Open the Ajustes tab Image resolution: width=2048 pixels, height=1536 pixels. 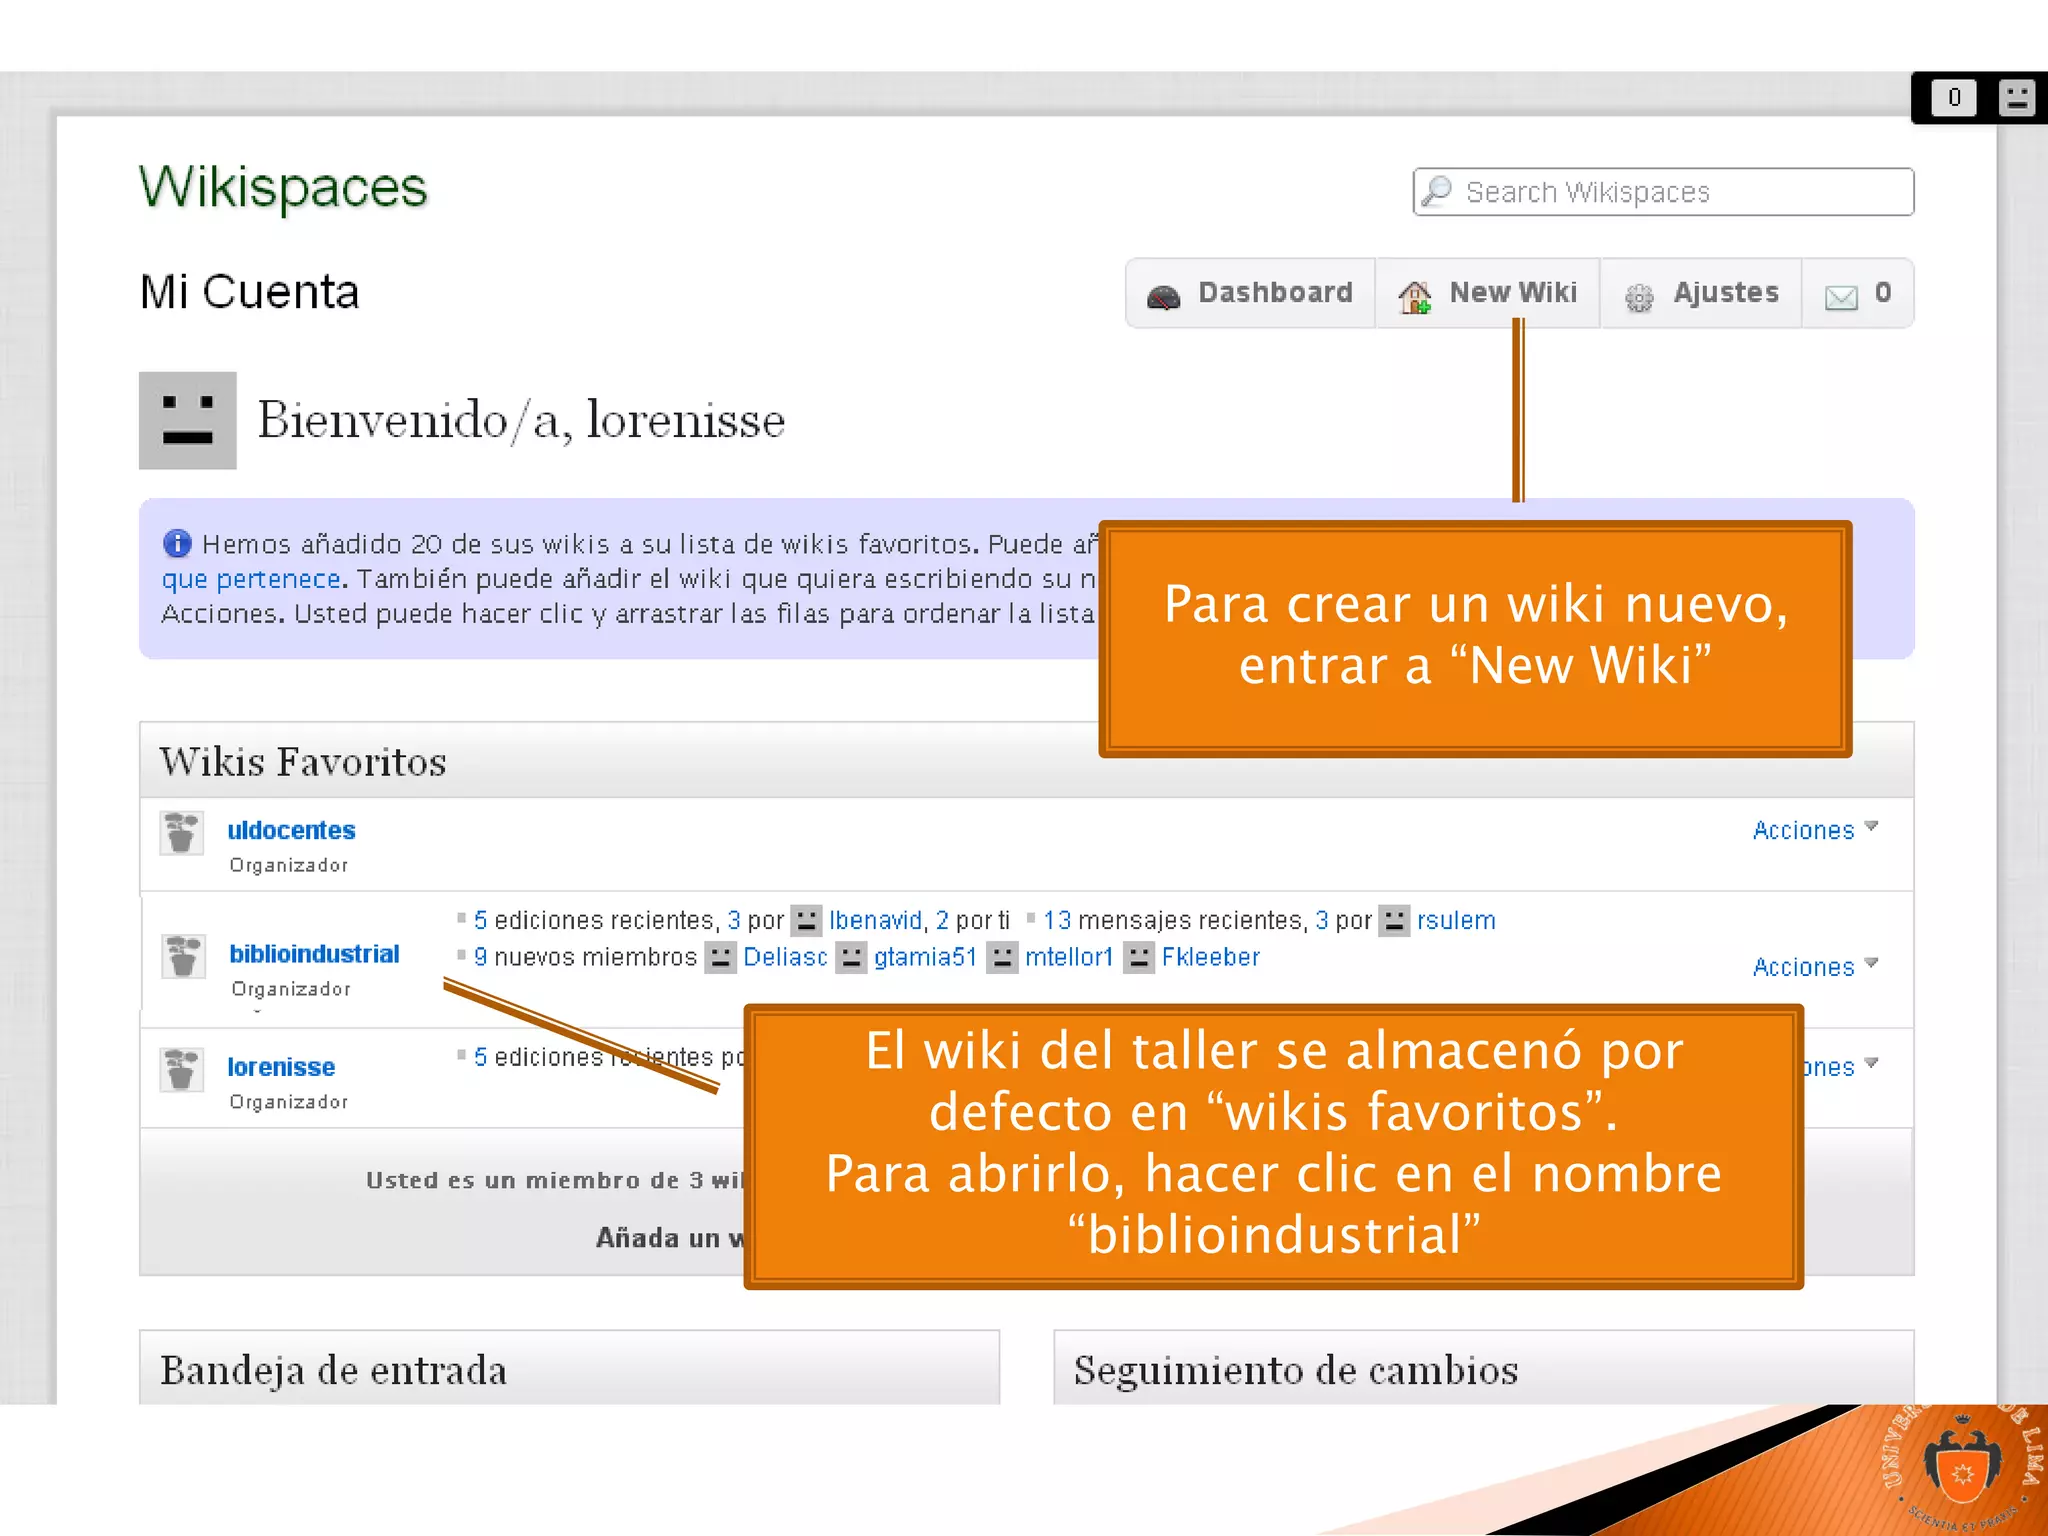(x=1701, y=293)
